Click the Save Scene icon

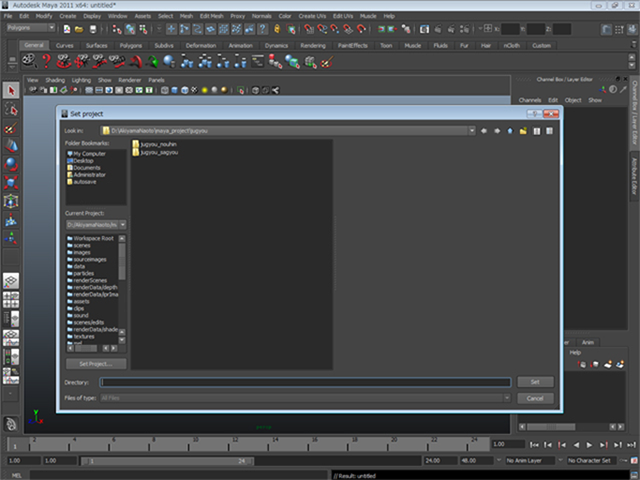(x=93, y=29)
